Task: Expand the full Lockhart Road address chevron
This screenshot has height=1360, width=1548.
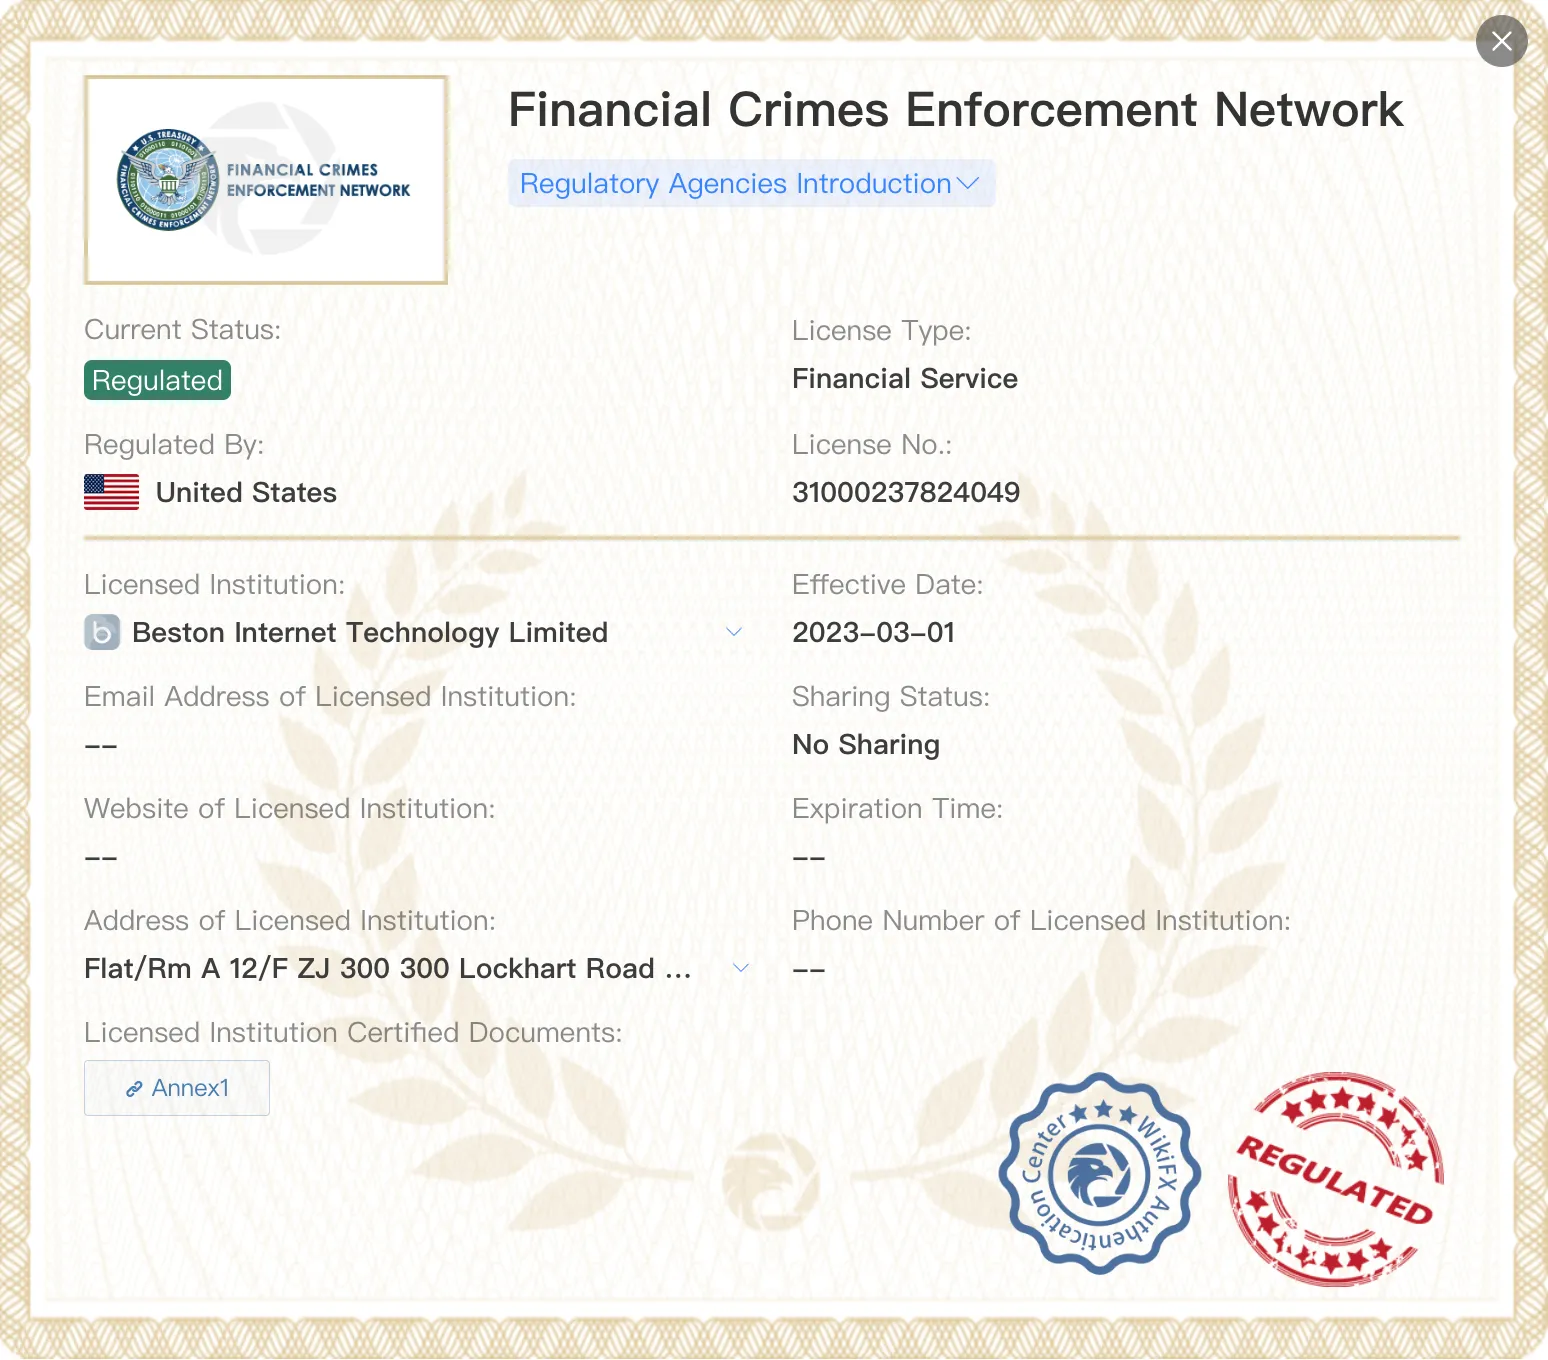Action: coord(741,968)
